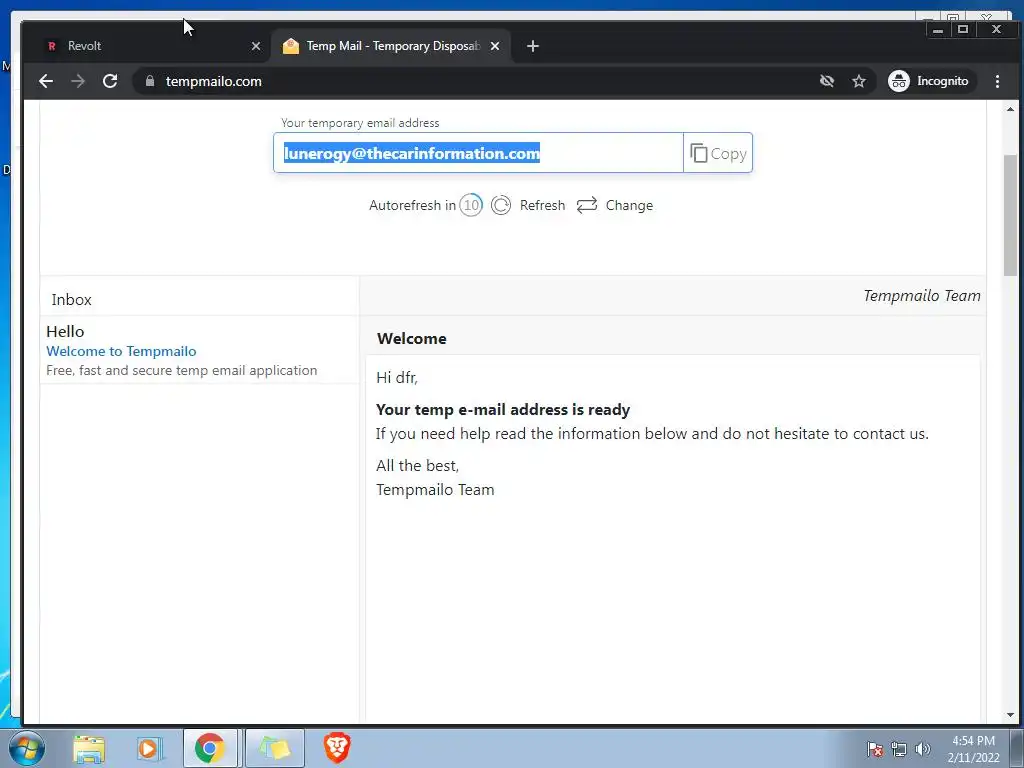Open the Sticky Notes taskbar item
Image resolution: width=1024 pixels, height=768 pixels.
click(x=275, y=748)
